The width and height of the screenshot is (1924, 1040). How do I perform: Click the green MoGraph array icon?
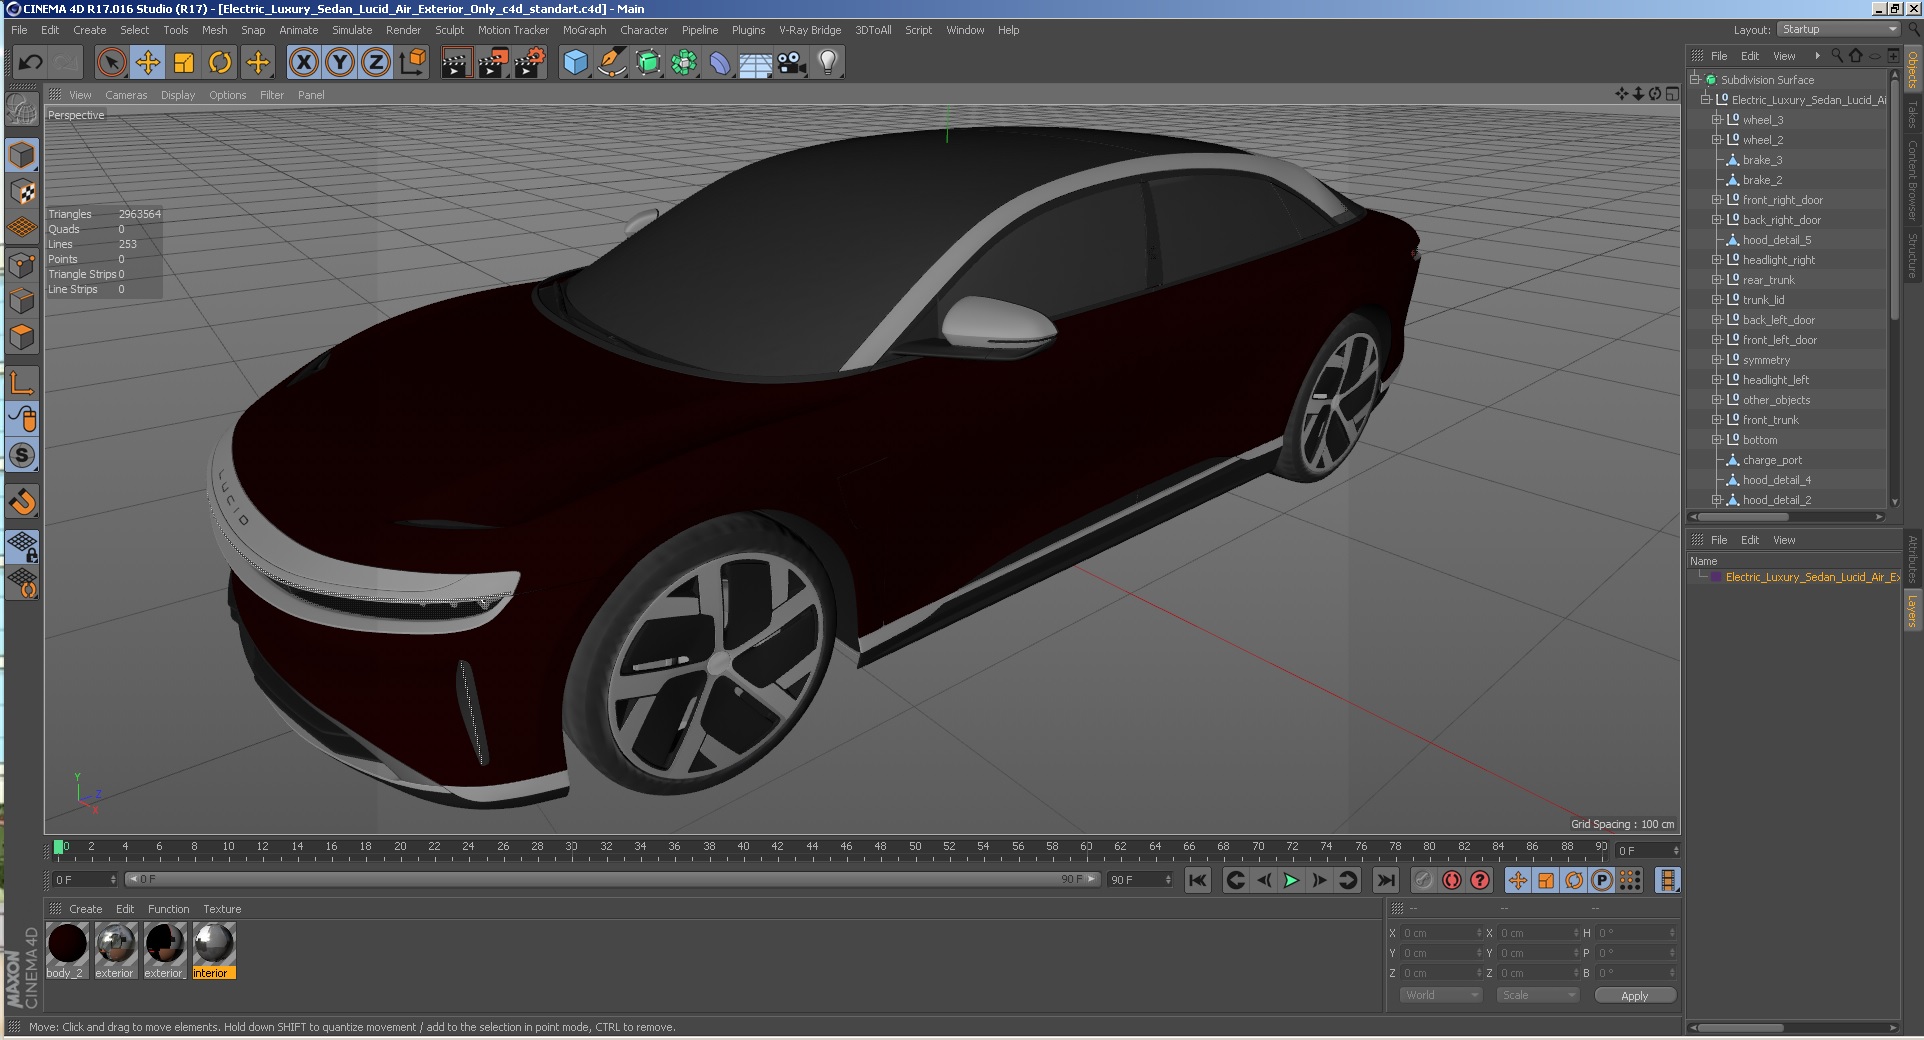(x=684, y=63)
